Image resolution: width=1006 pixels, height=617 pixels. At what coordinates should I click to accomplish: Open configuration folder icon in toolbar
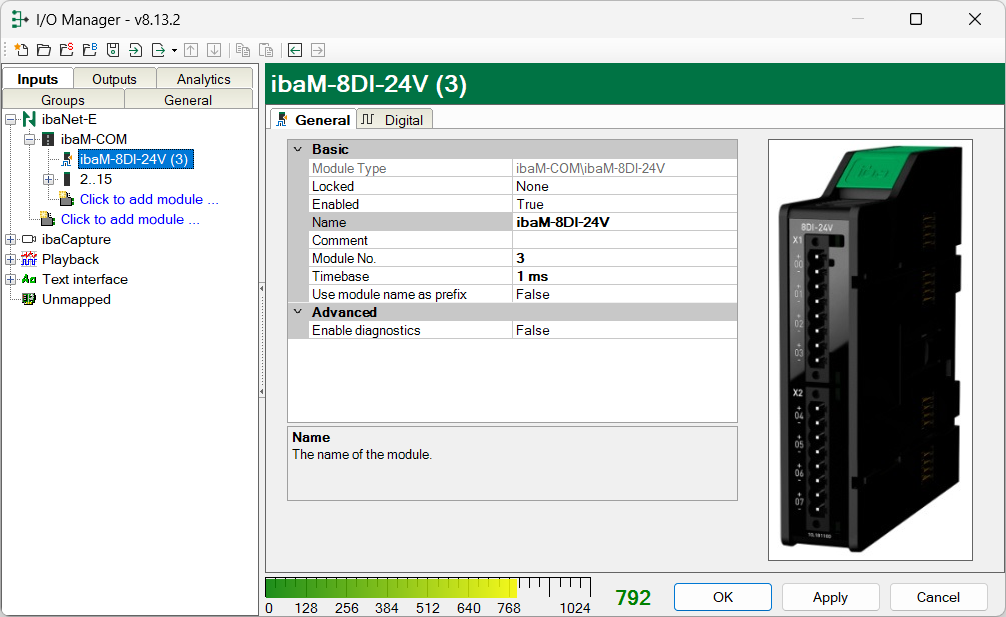pyautogui.click(x=44, y=50)
